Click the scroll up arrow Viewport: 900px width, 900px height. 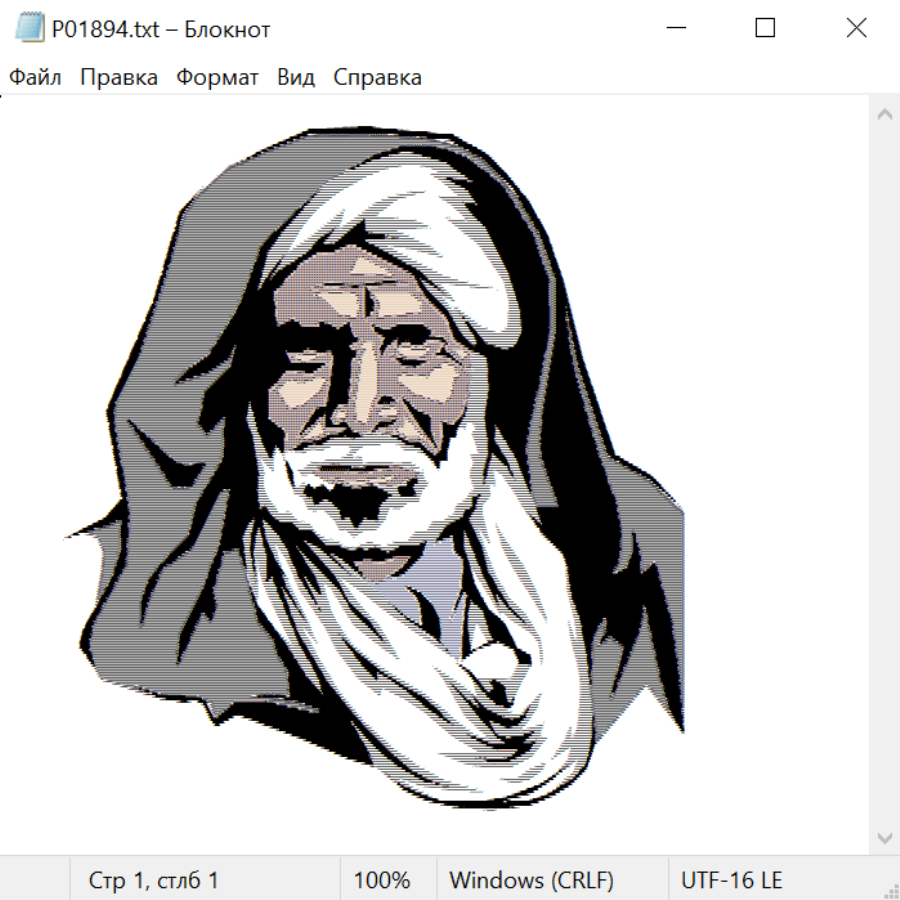click(884, 115)
